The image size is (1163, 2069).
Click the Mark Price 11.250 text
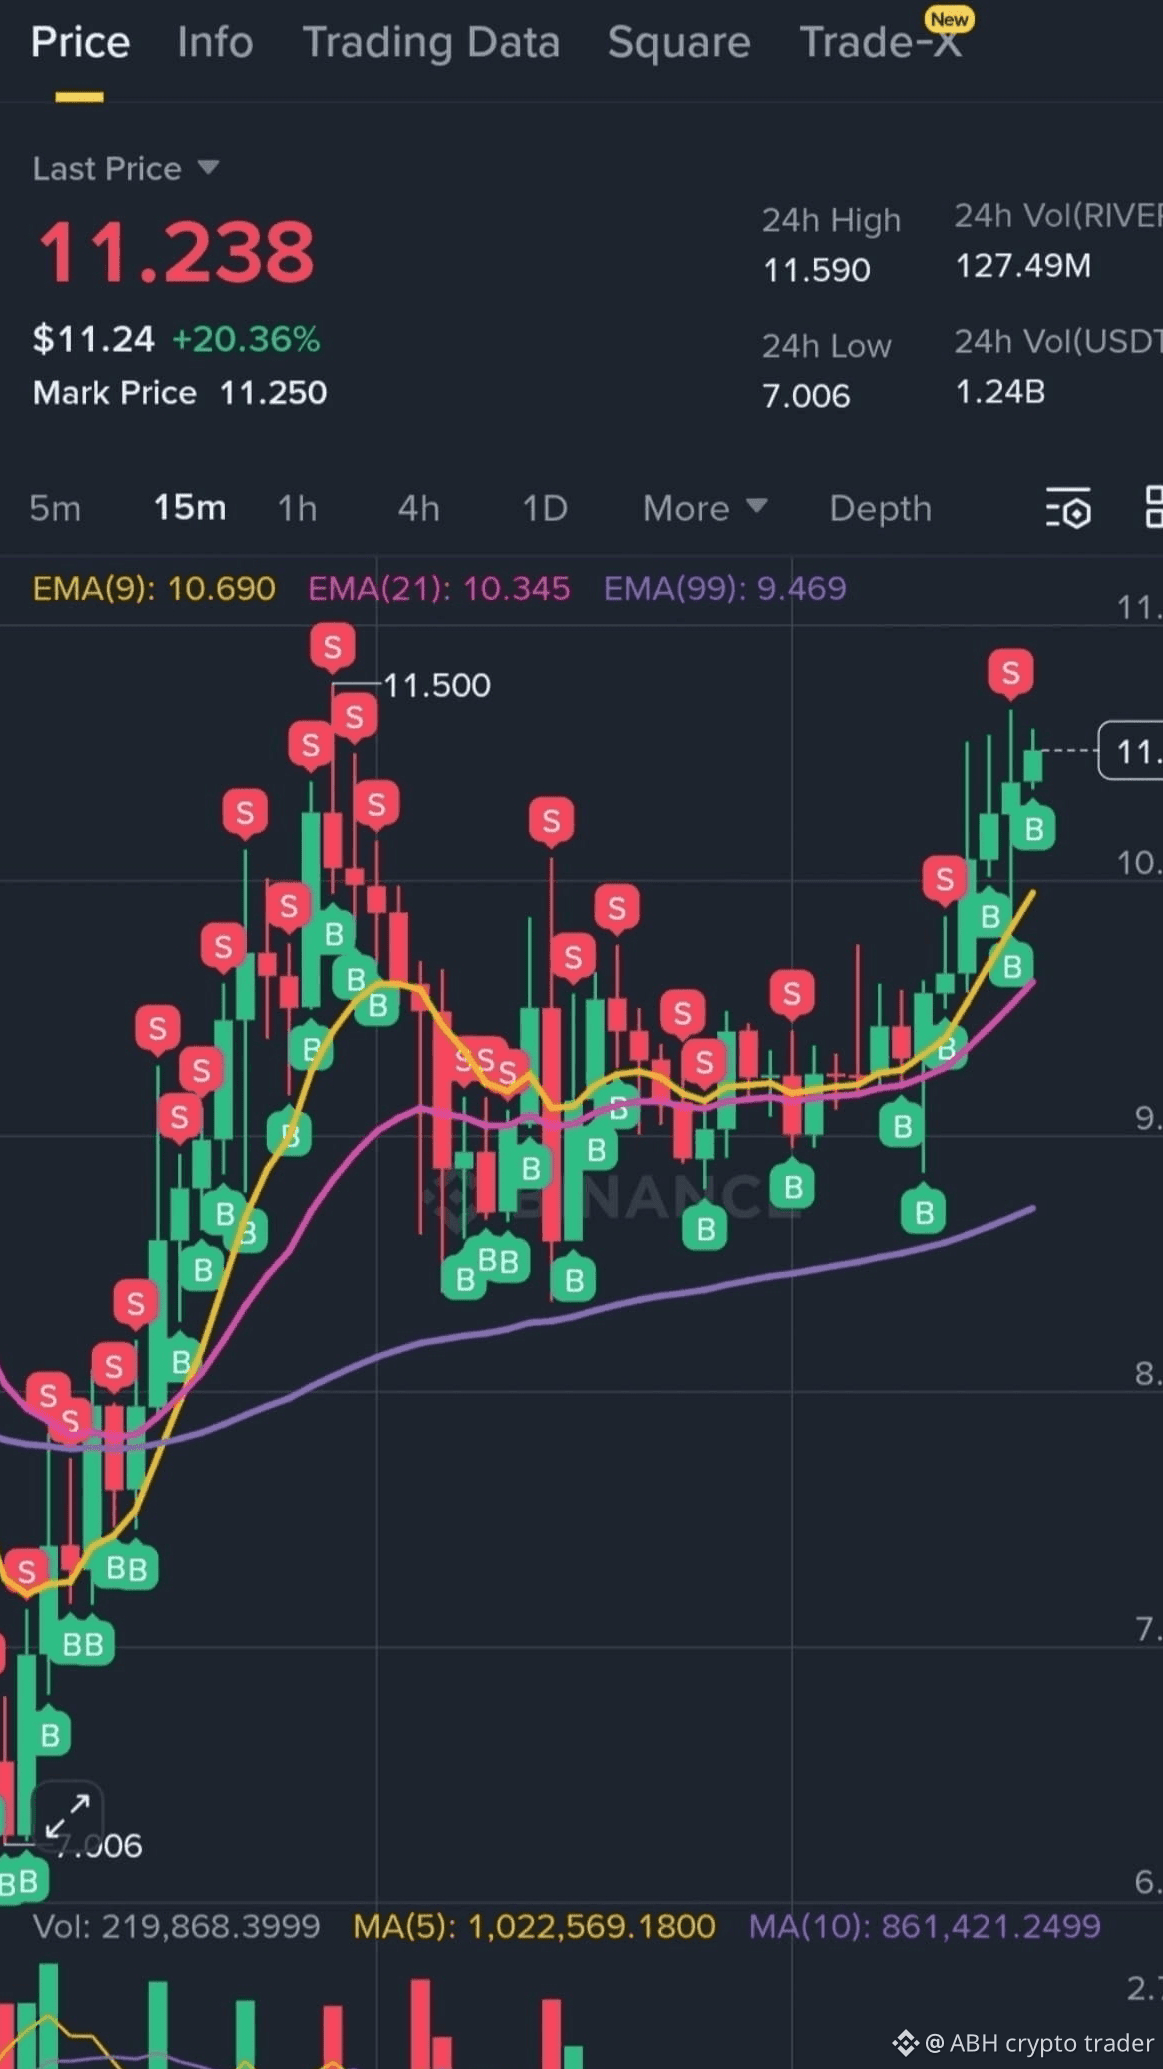point(180,392)
